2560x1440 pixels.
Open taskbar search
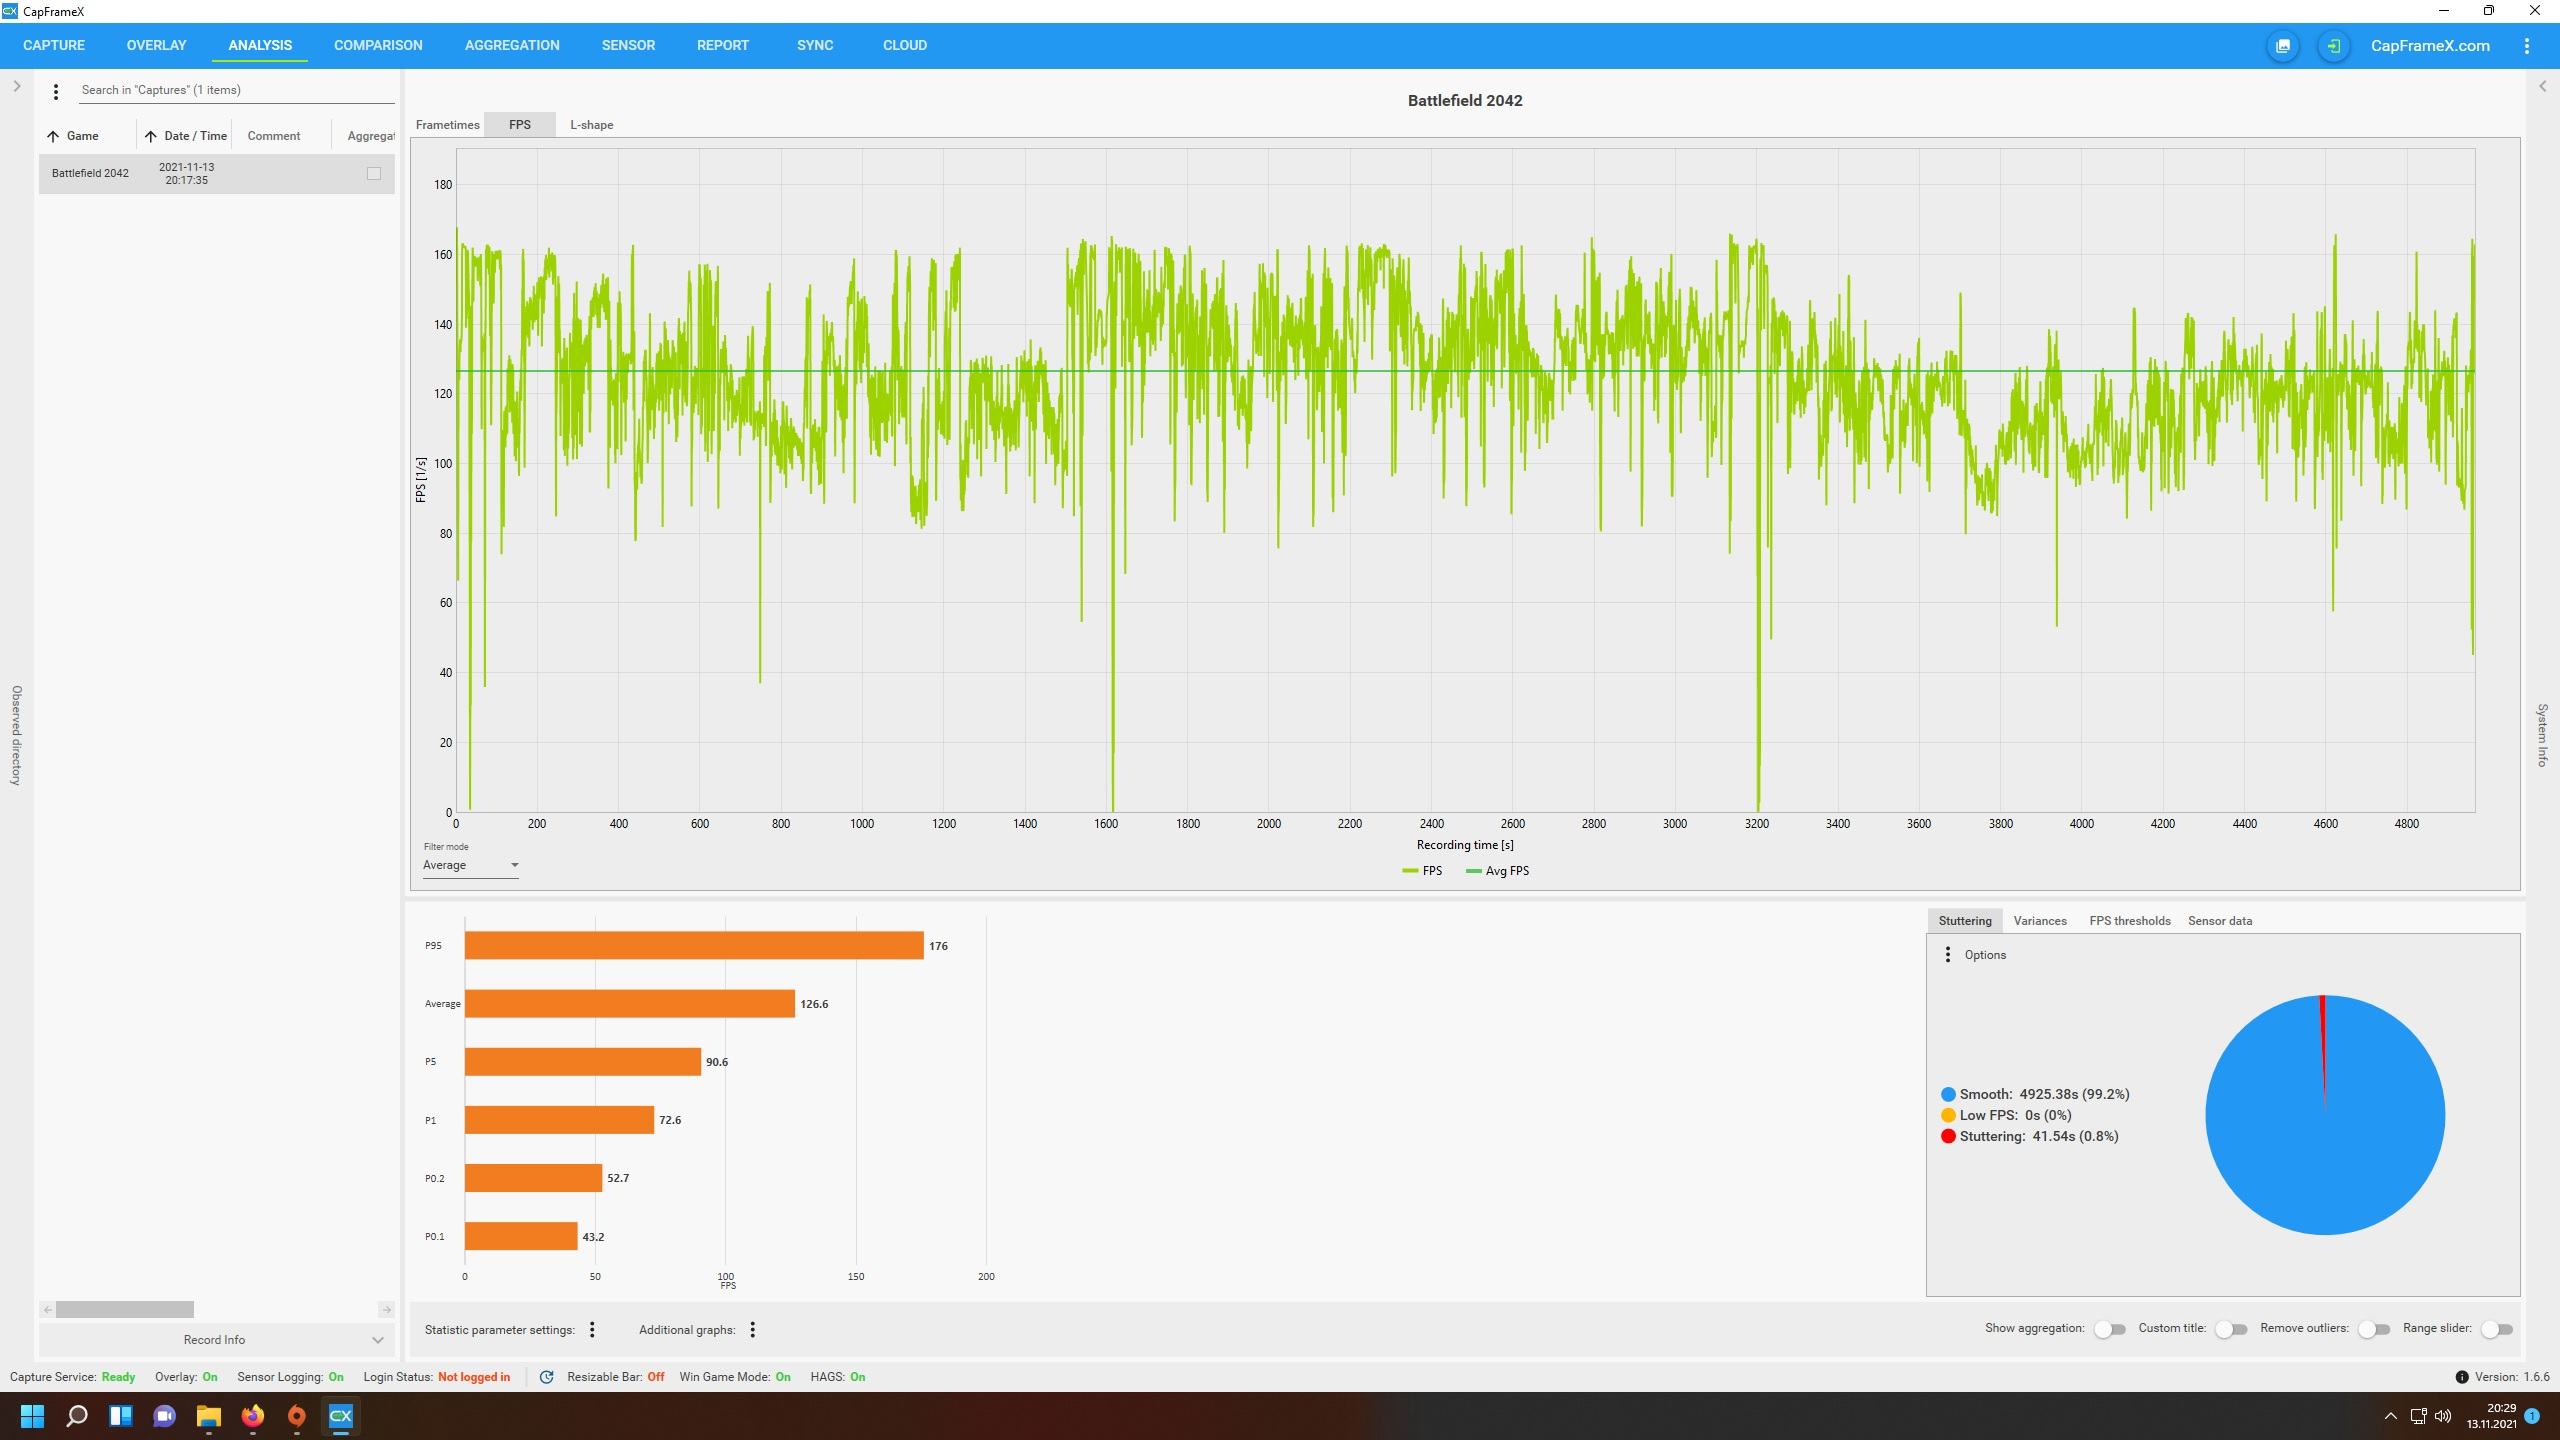point(77,1416)
